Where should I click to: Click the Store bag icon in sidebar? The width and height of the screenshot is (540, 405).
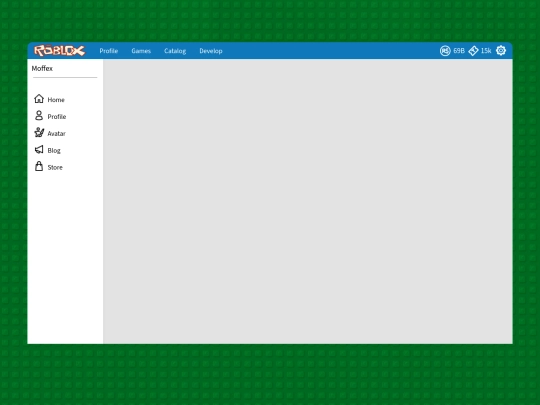(39, 166)
